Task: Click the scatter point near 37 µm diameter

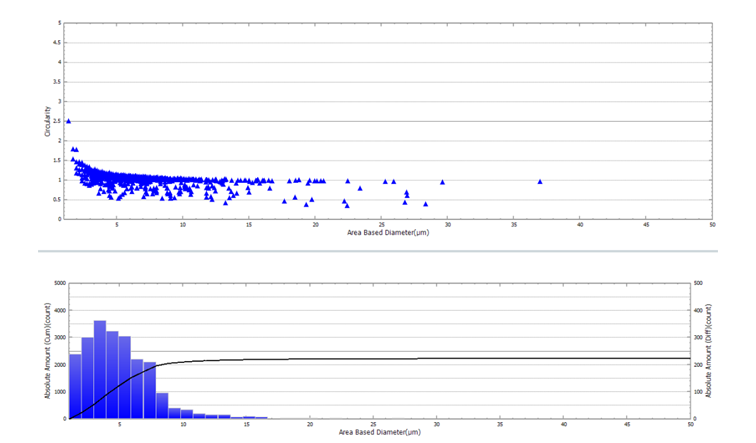Action: pyautogui.click(x=540, y=182)
